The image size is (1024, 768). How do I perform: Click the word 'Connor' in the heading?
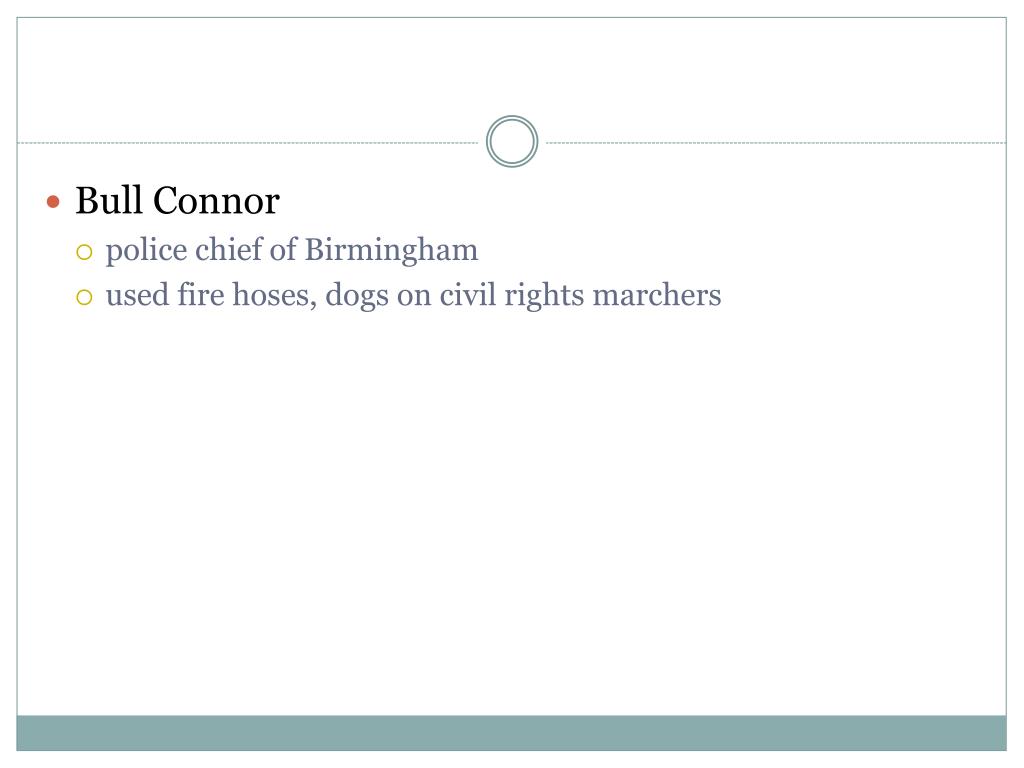click(216, 201)
